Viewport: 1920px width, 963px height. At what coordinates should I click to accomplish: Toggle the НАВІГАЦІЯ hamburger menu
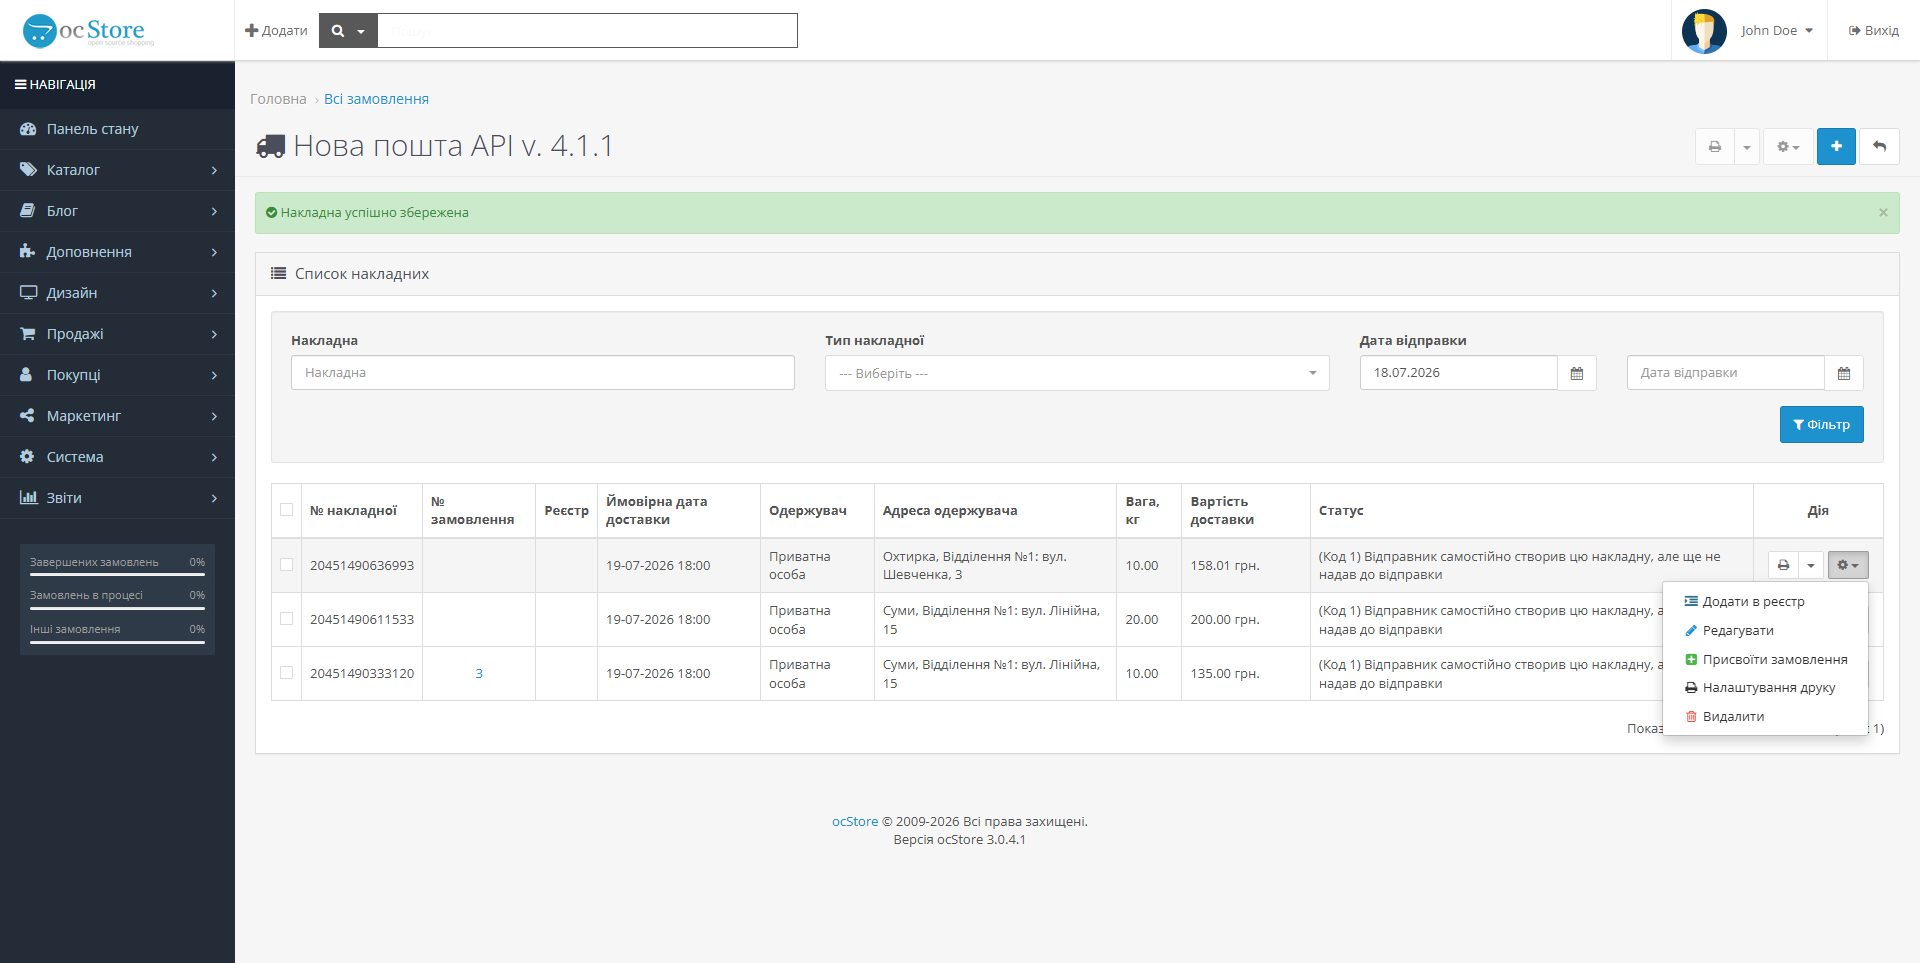coord(55,85)
